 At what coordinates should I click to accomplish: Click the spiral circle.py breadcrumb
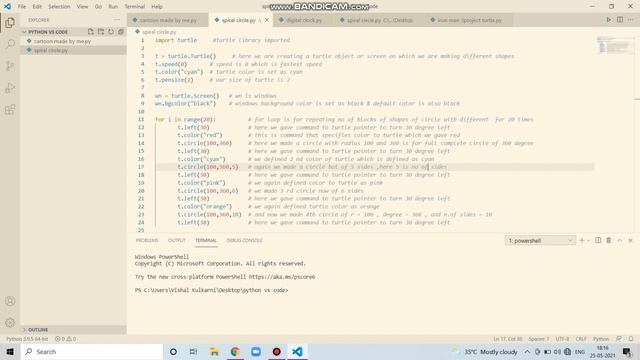click(159, 31)
